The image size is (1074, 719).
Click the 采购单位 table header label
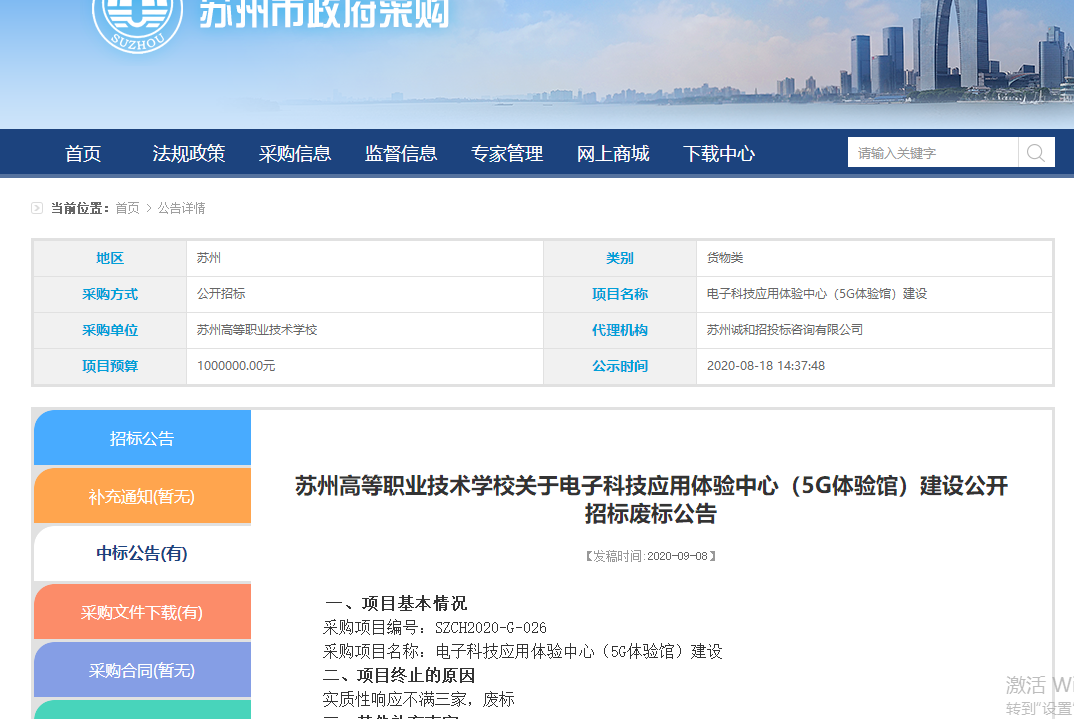point(110,330)
